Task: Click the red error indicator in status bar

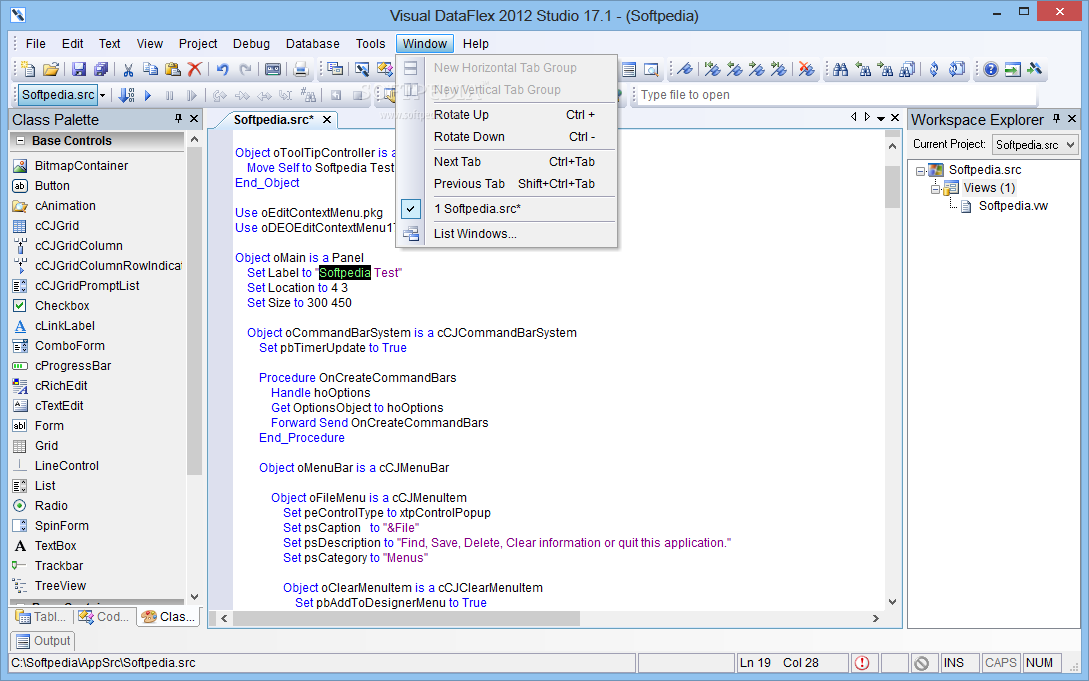Action: click(x=862, y=663)
